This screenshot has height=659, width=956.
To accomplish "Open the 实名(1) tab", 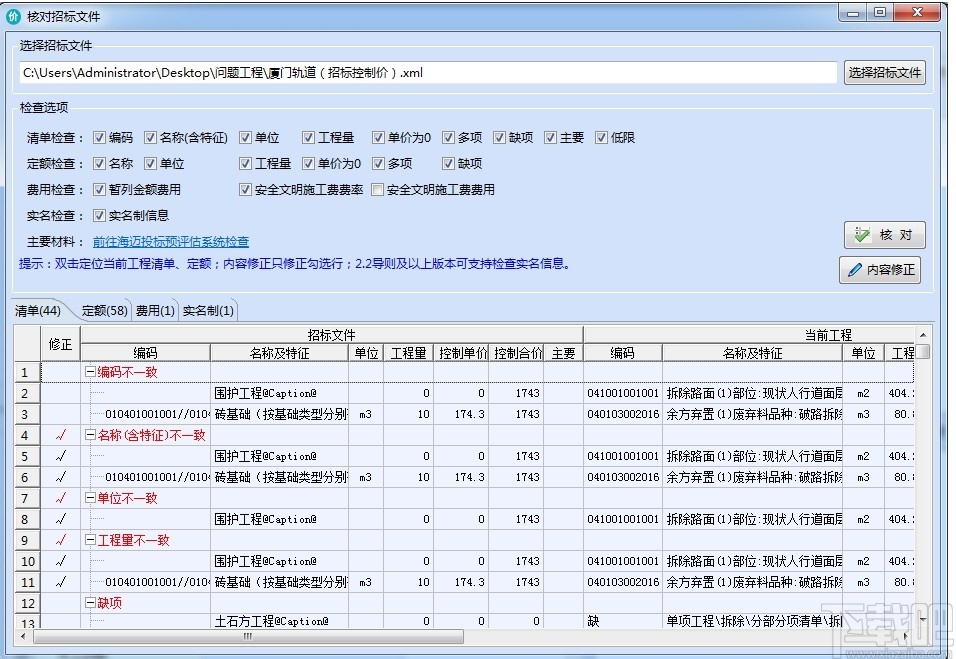I will [x=209, y=310].
